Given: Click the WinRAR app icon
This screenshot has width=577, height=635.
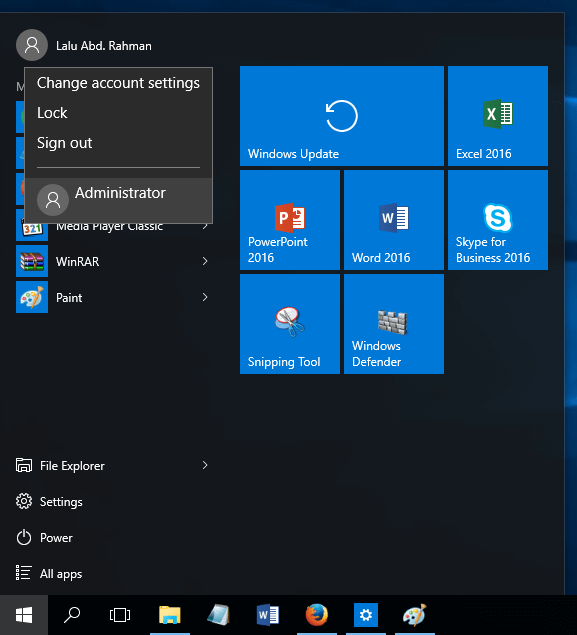Looking at the screenshot, I should pos(32,261).
